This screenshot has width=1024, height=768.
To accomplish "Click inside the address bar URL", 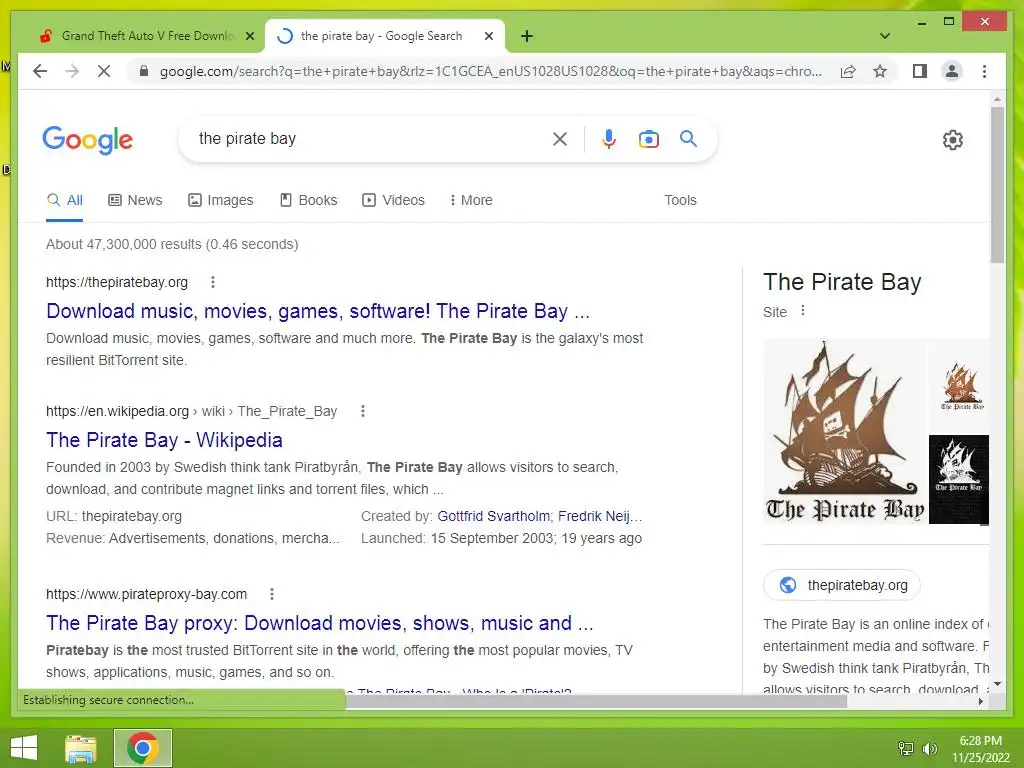I will pos(490,71).
